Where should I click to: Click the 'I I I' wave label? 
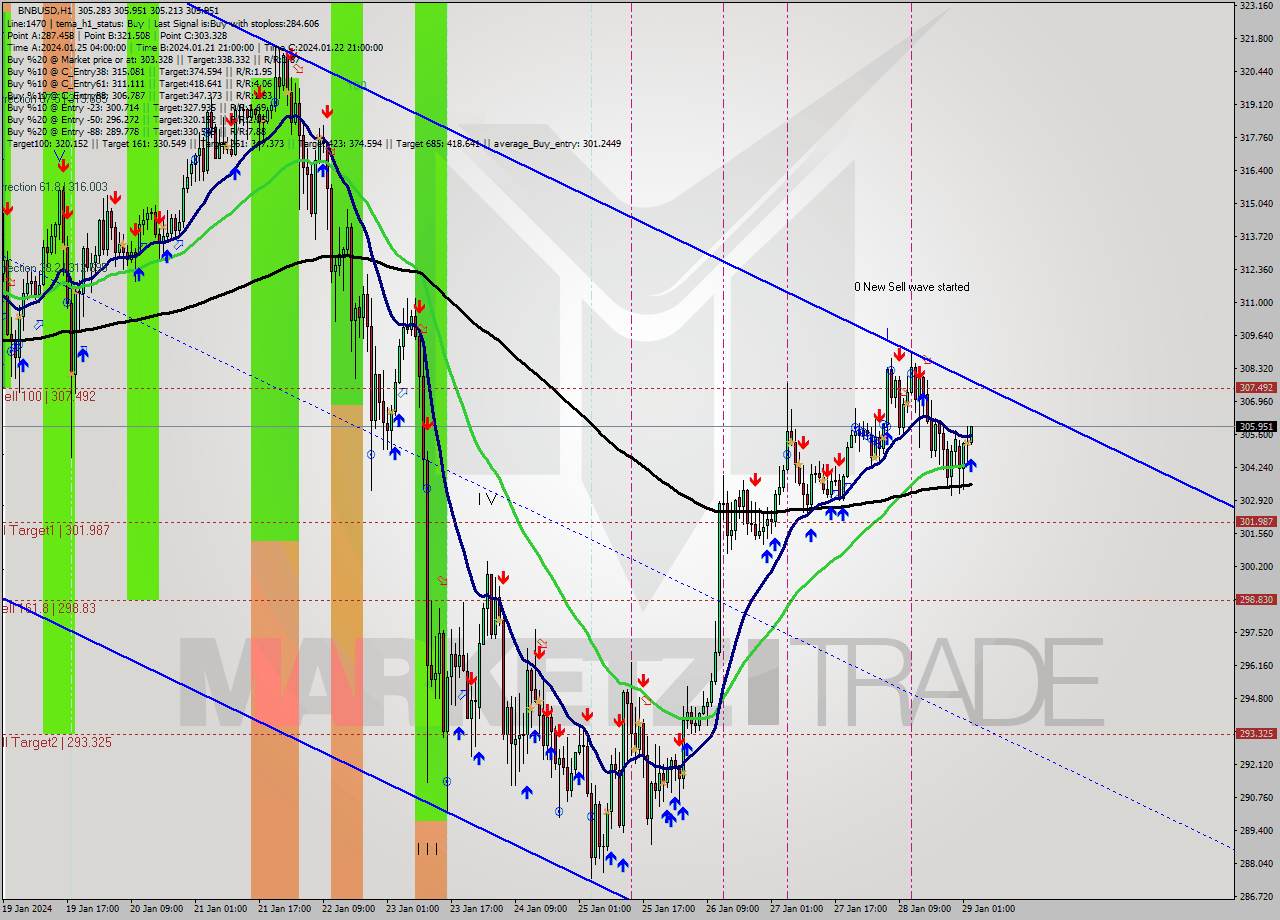pyautogui.click(x=427, y=848)
